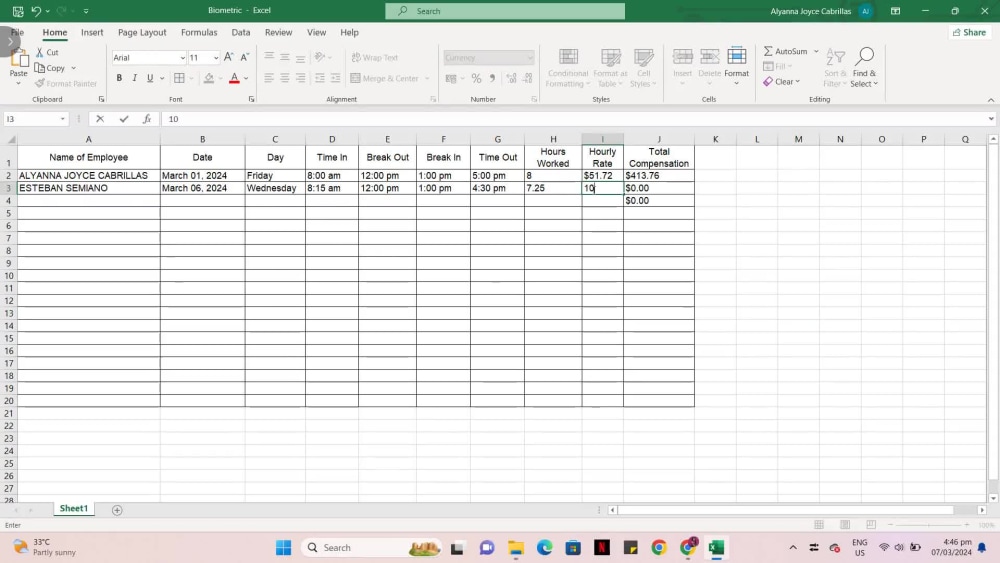1000x563 pixels.
Task: Open the Review tab
Action: (279, 33)
